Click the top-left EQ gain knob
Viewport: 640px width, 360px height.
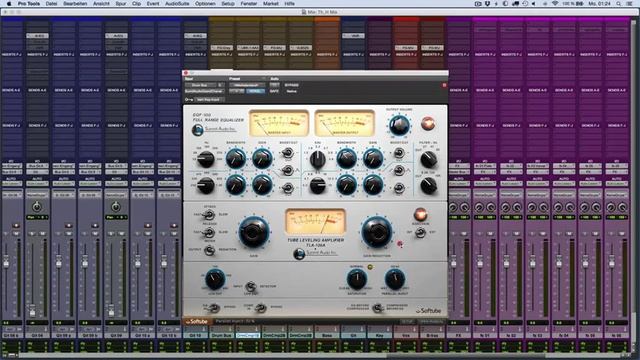pyautogui.click(x=262, y=159)
